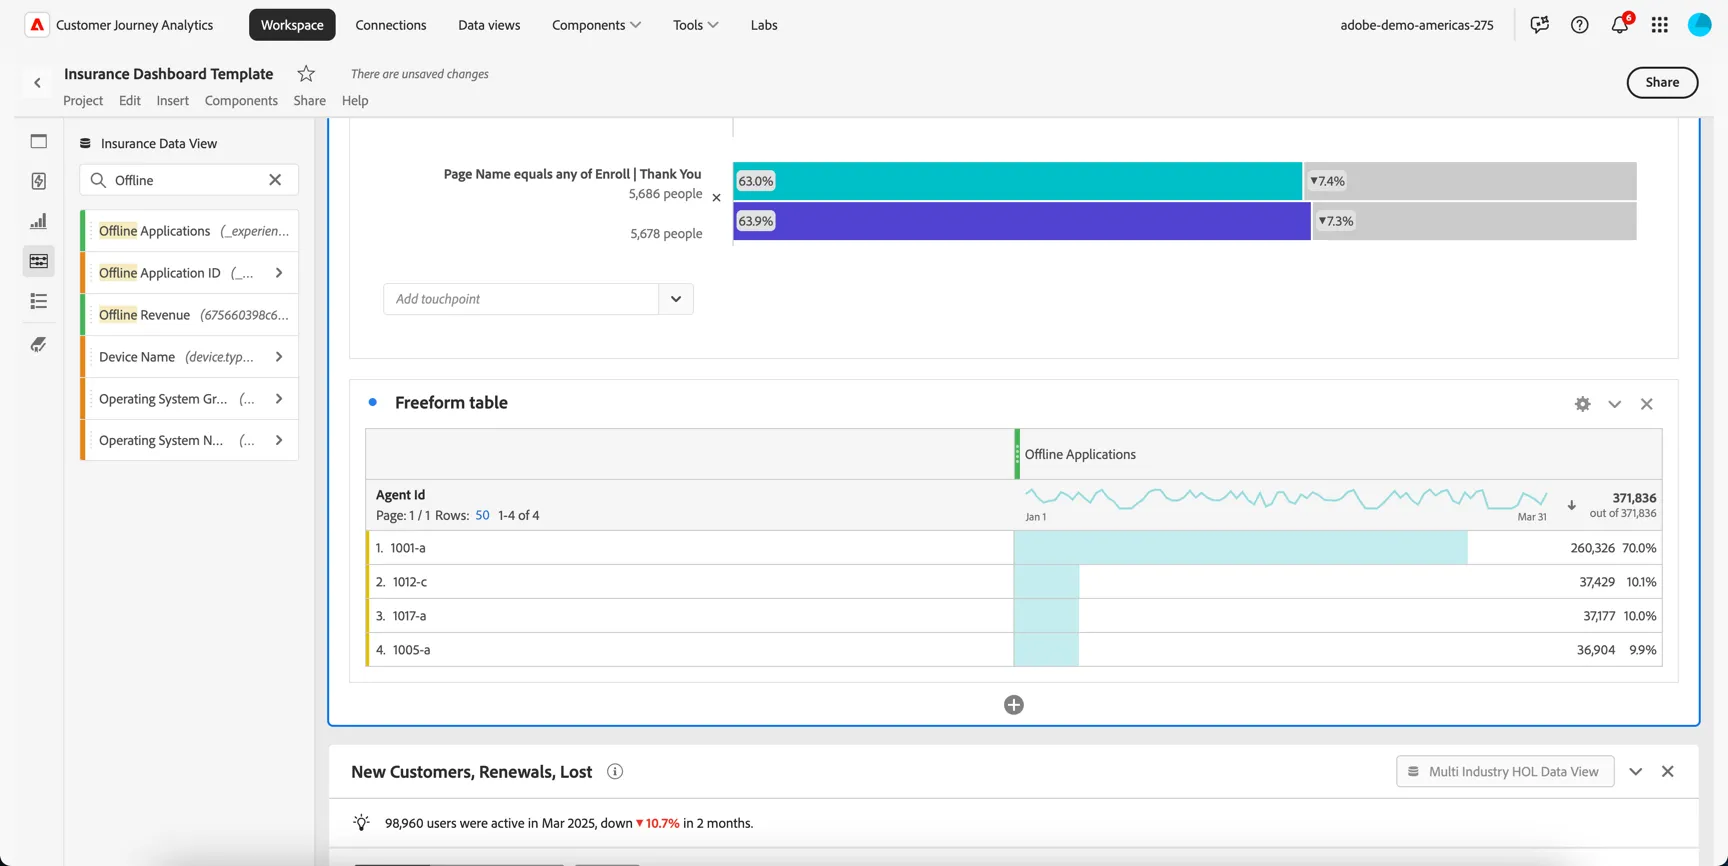The image size is (1728, 866).
Task: Go back using the left arrow
Action: [38, 83]
